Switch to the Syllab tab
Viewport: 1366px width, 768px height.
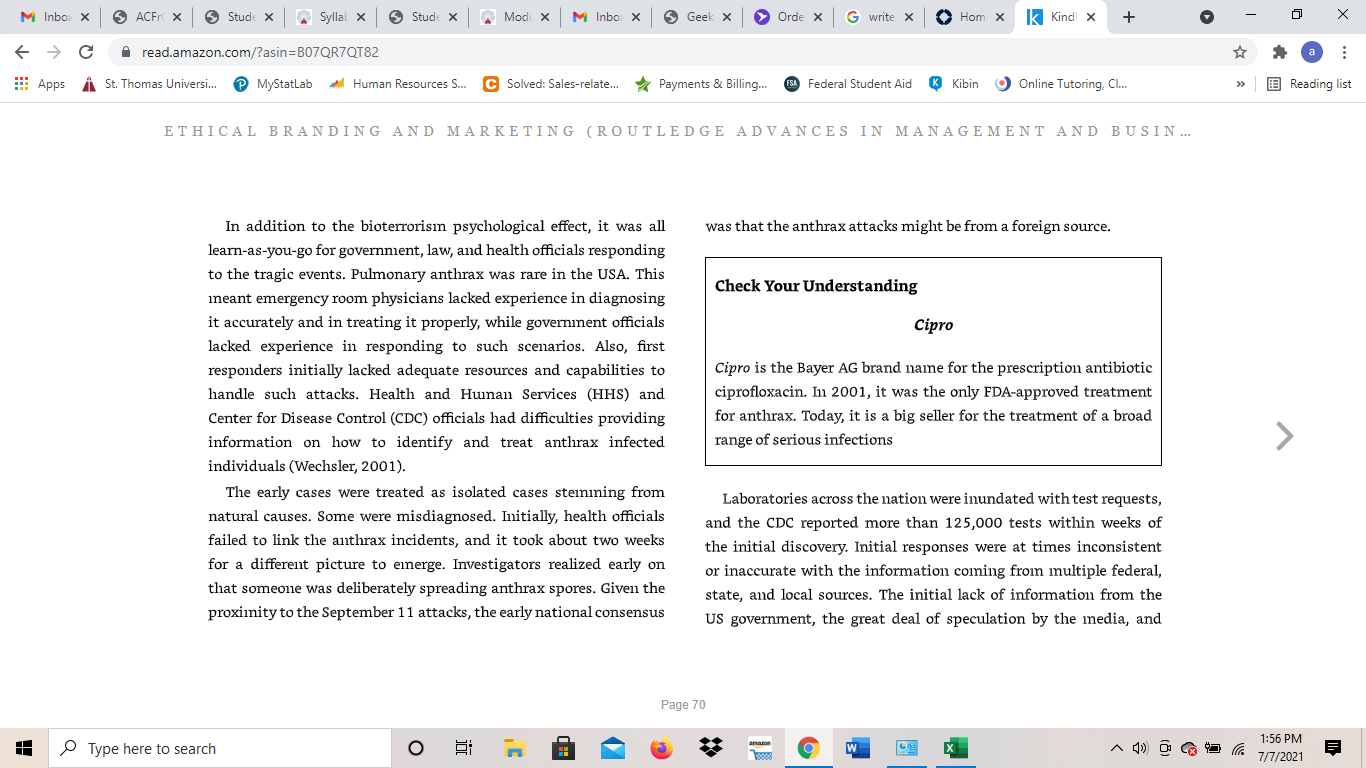(330, 17)
